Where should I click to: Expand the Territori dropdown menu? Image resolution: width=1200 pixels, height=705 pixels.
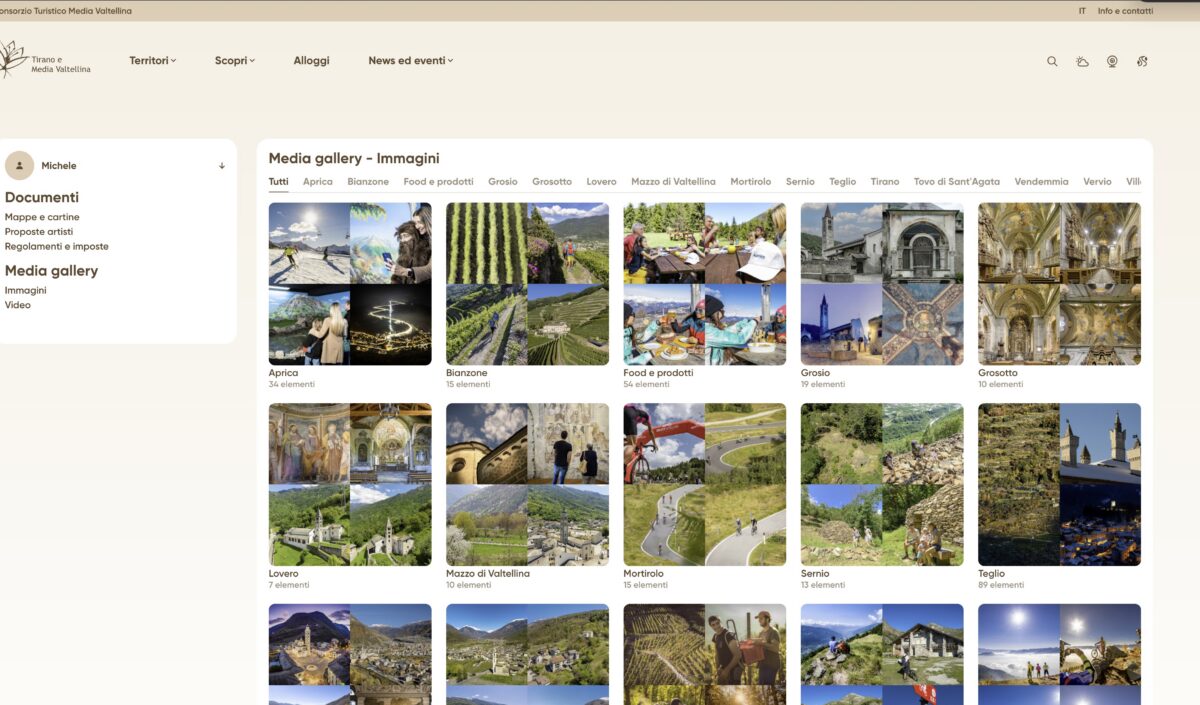coord(152,61)
